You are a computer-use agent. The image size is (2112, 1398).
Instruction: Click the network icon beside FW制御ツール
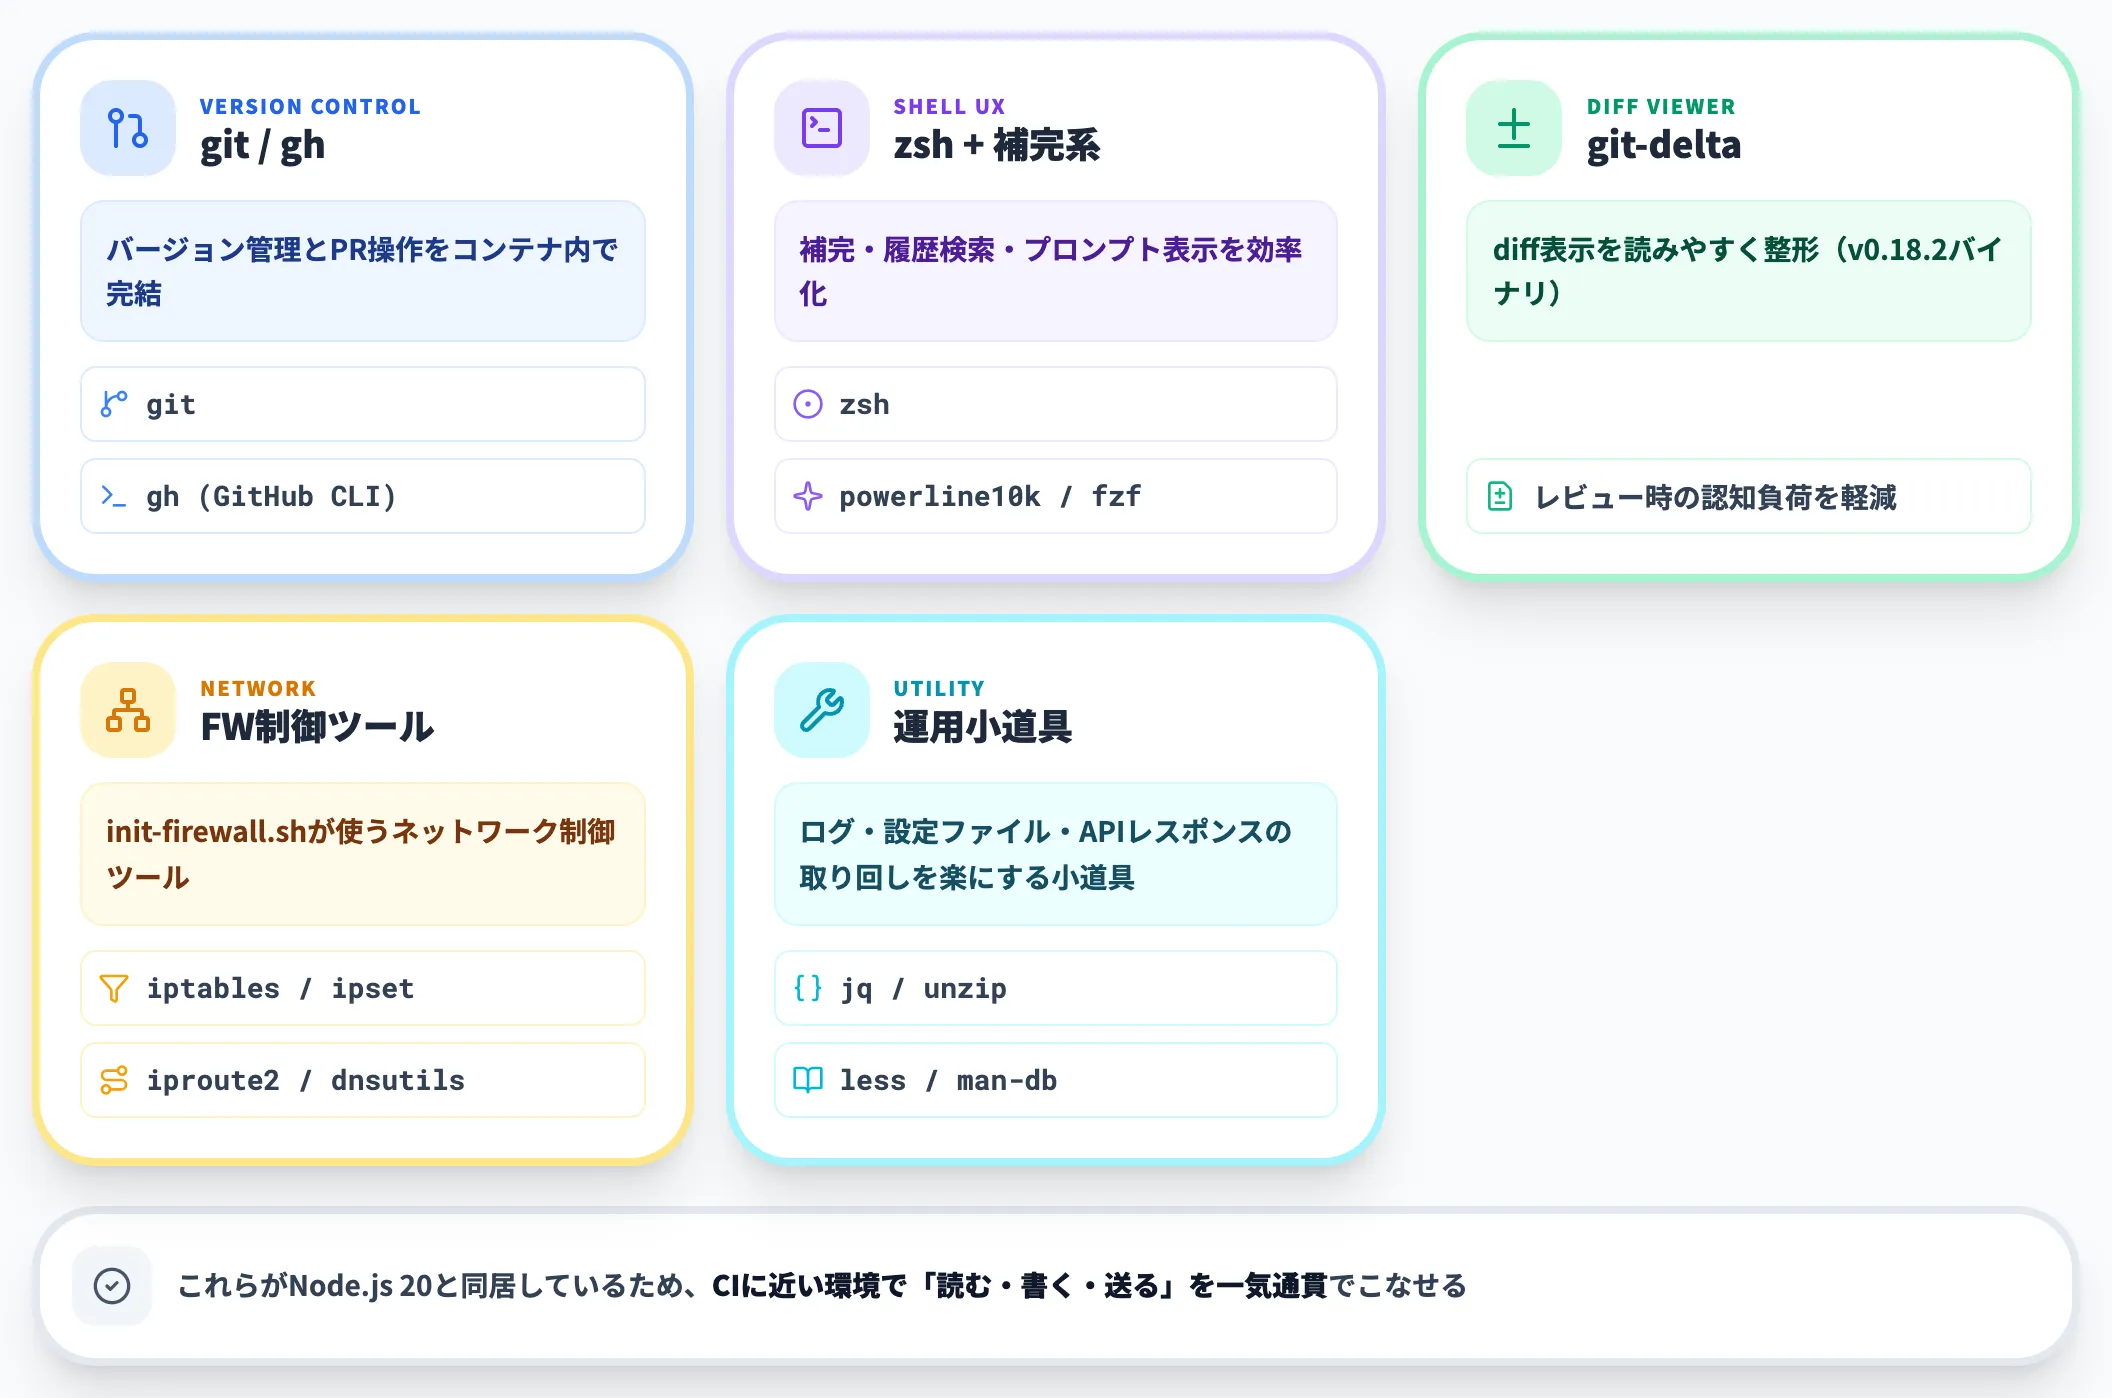pos(128,710)
